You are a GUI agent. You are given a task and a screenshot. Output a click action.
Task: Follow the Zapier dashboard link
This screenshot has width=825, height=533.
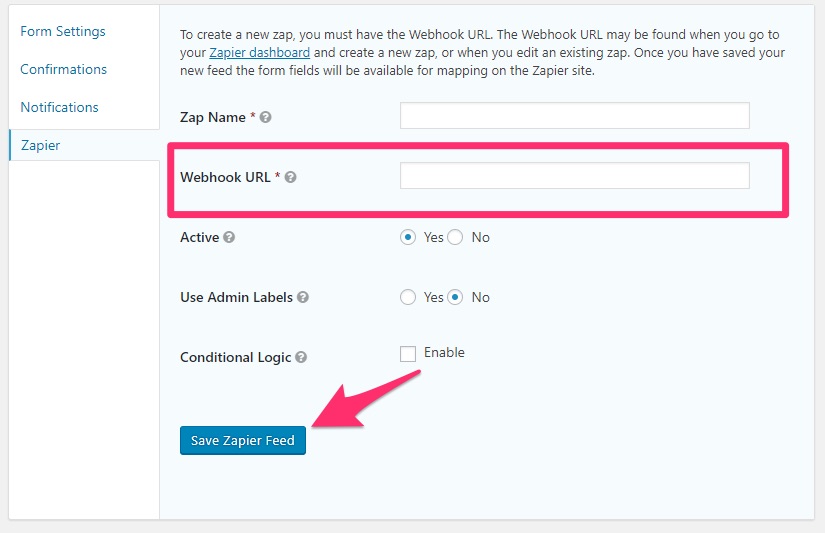tap(259, 53)
